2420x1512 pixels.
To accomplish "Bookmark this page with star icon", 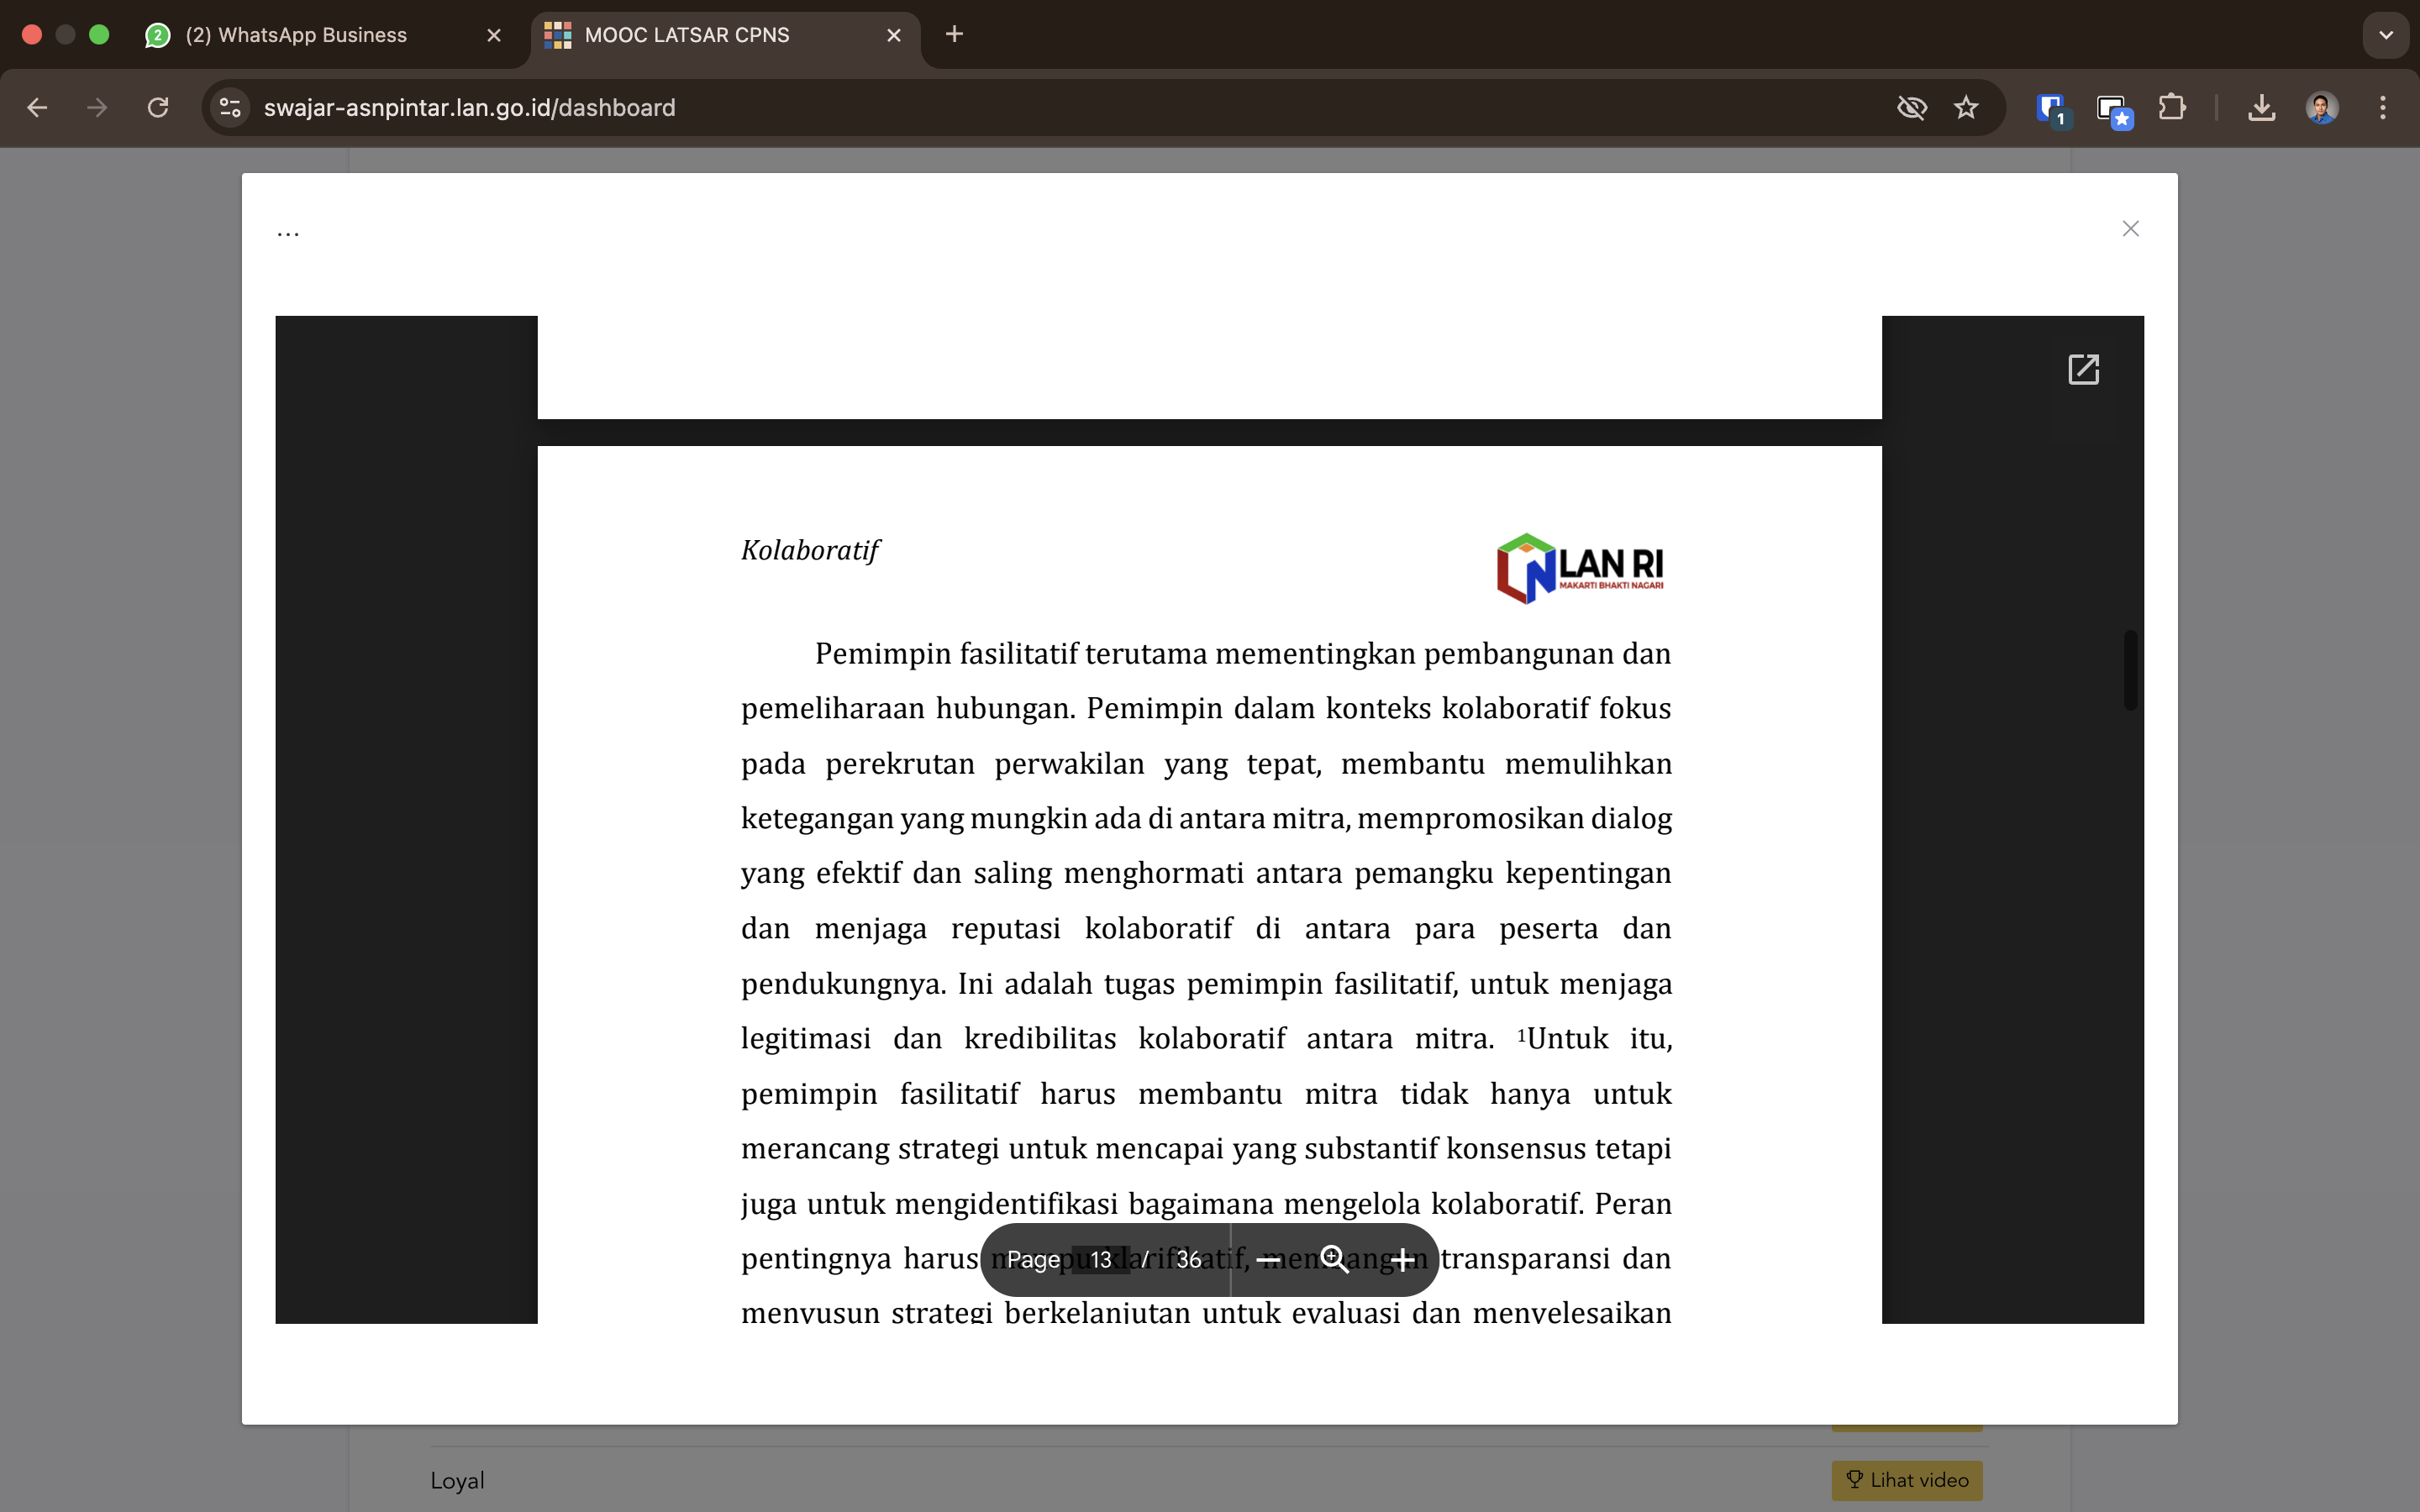I will click(1966, 108).
